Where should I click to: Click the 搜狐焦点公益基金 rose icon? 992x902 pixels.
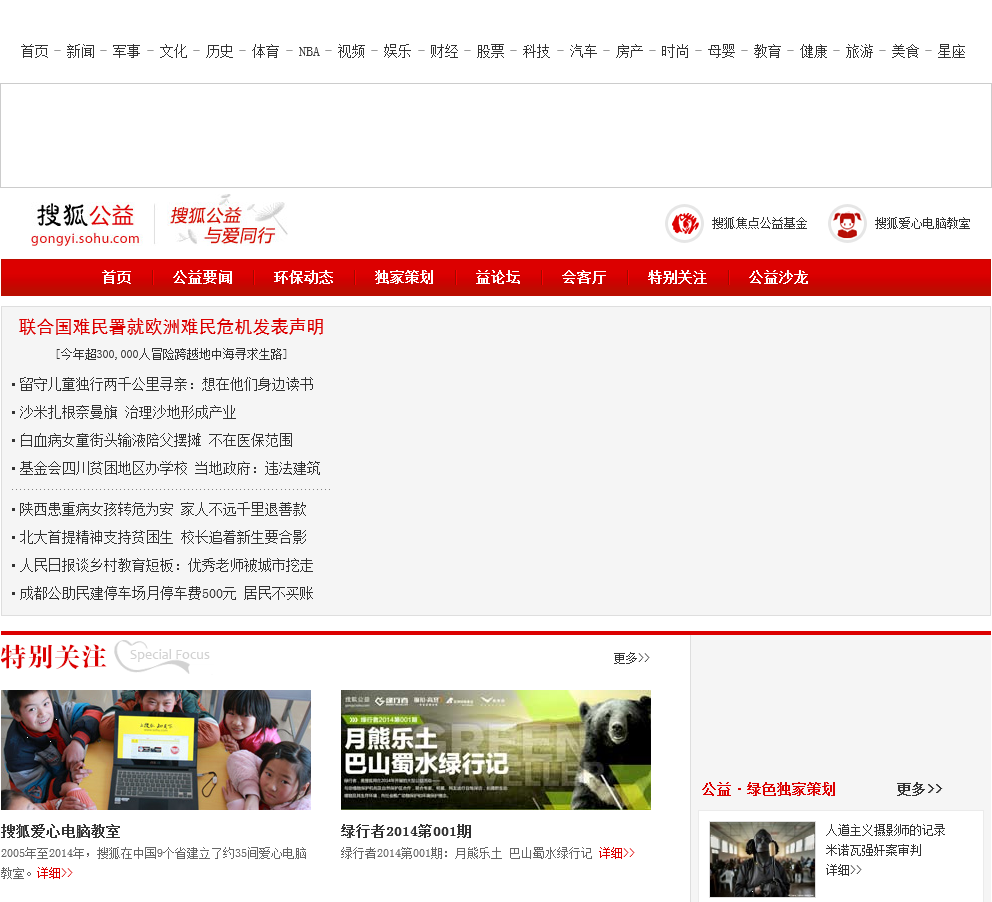point(684,223)
